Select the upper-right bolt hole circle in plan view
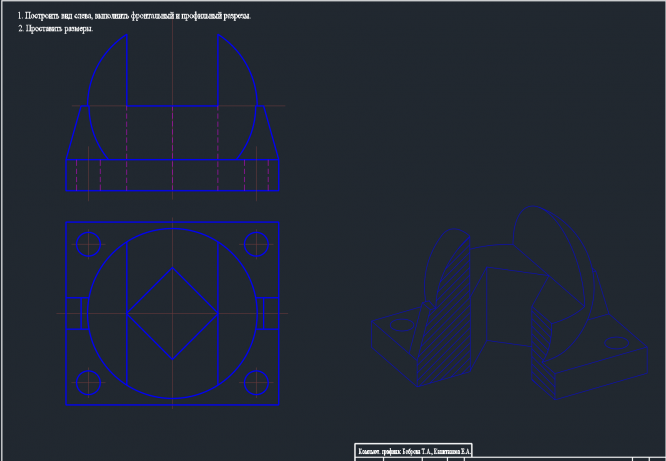 [257, 244]
